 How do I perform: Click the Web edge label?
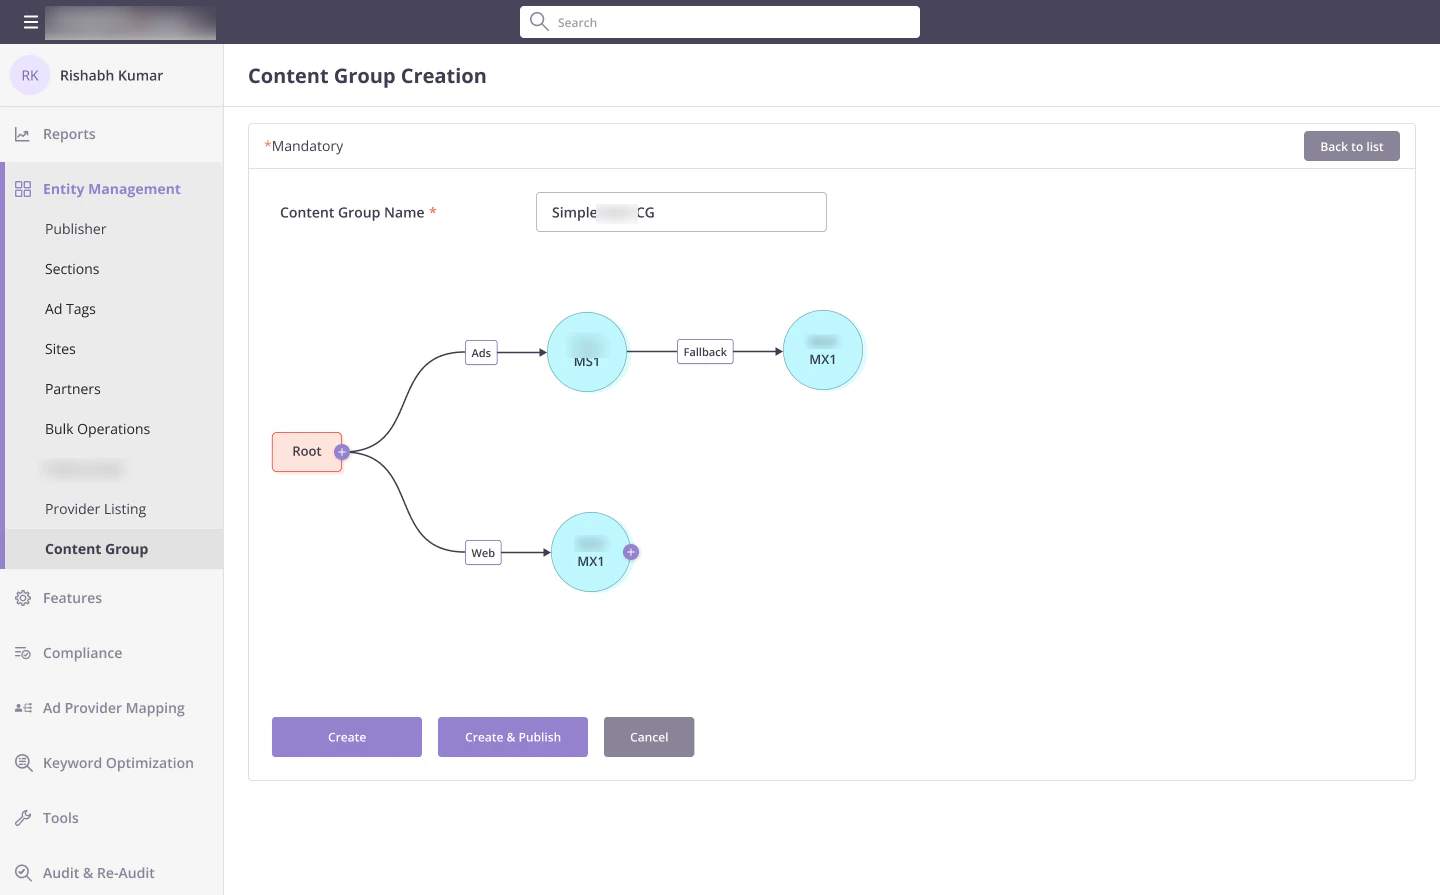(x=483, y=553)
